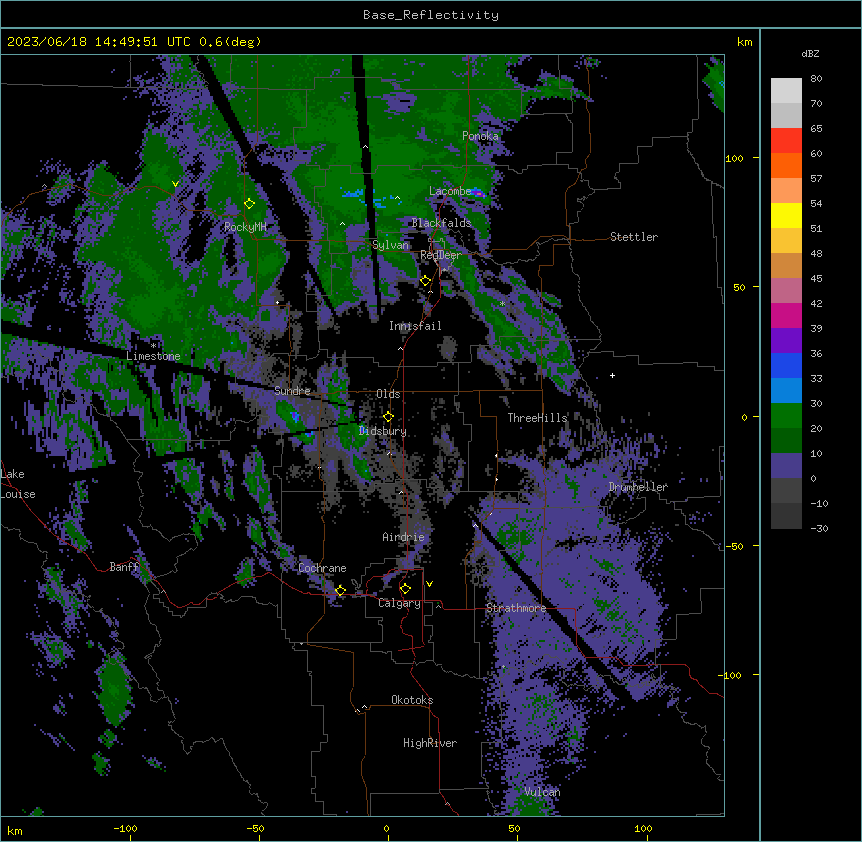Click the -50 tick on the vertical axis
This screenshot has width=862, height=842.
[x=734, y=546]
